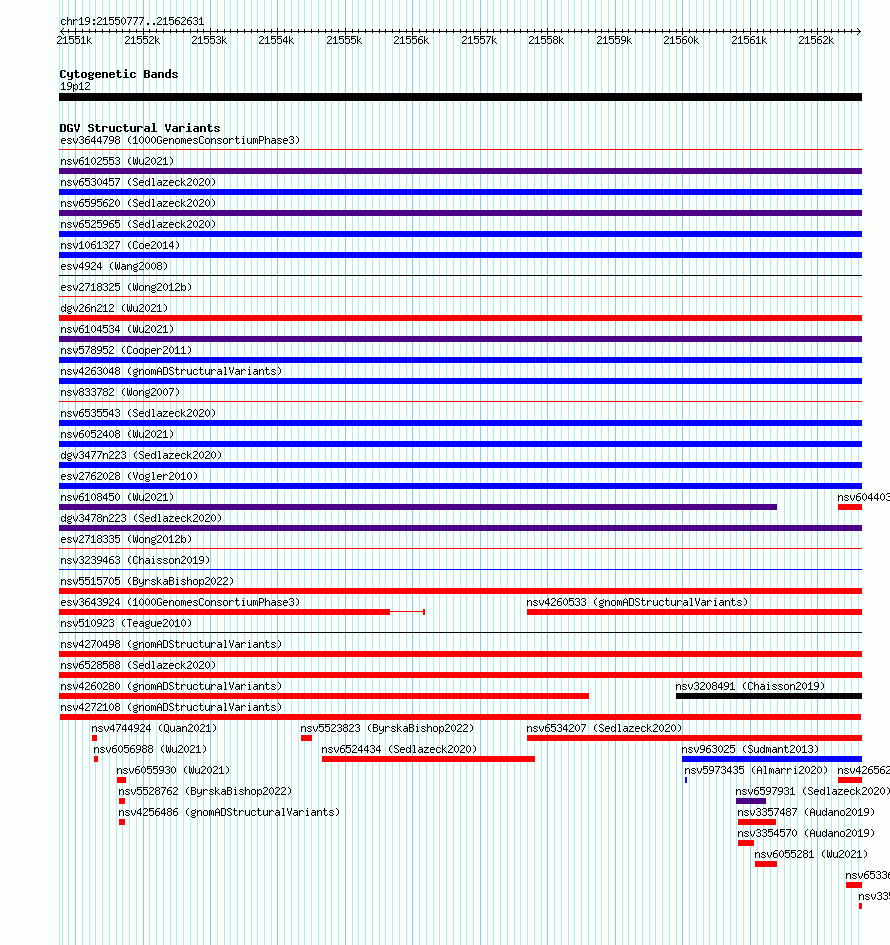
Task: Open the nsv963025 (Sudmant2013) variant
Action: [x=750, y=749]
